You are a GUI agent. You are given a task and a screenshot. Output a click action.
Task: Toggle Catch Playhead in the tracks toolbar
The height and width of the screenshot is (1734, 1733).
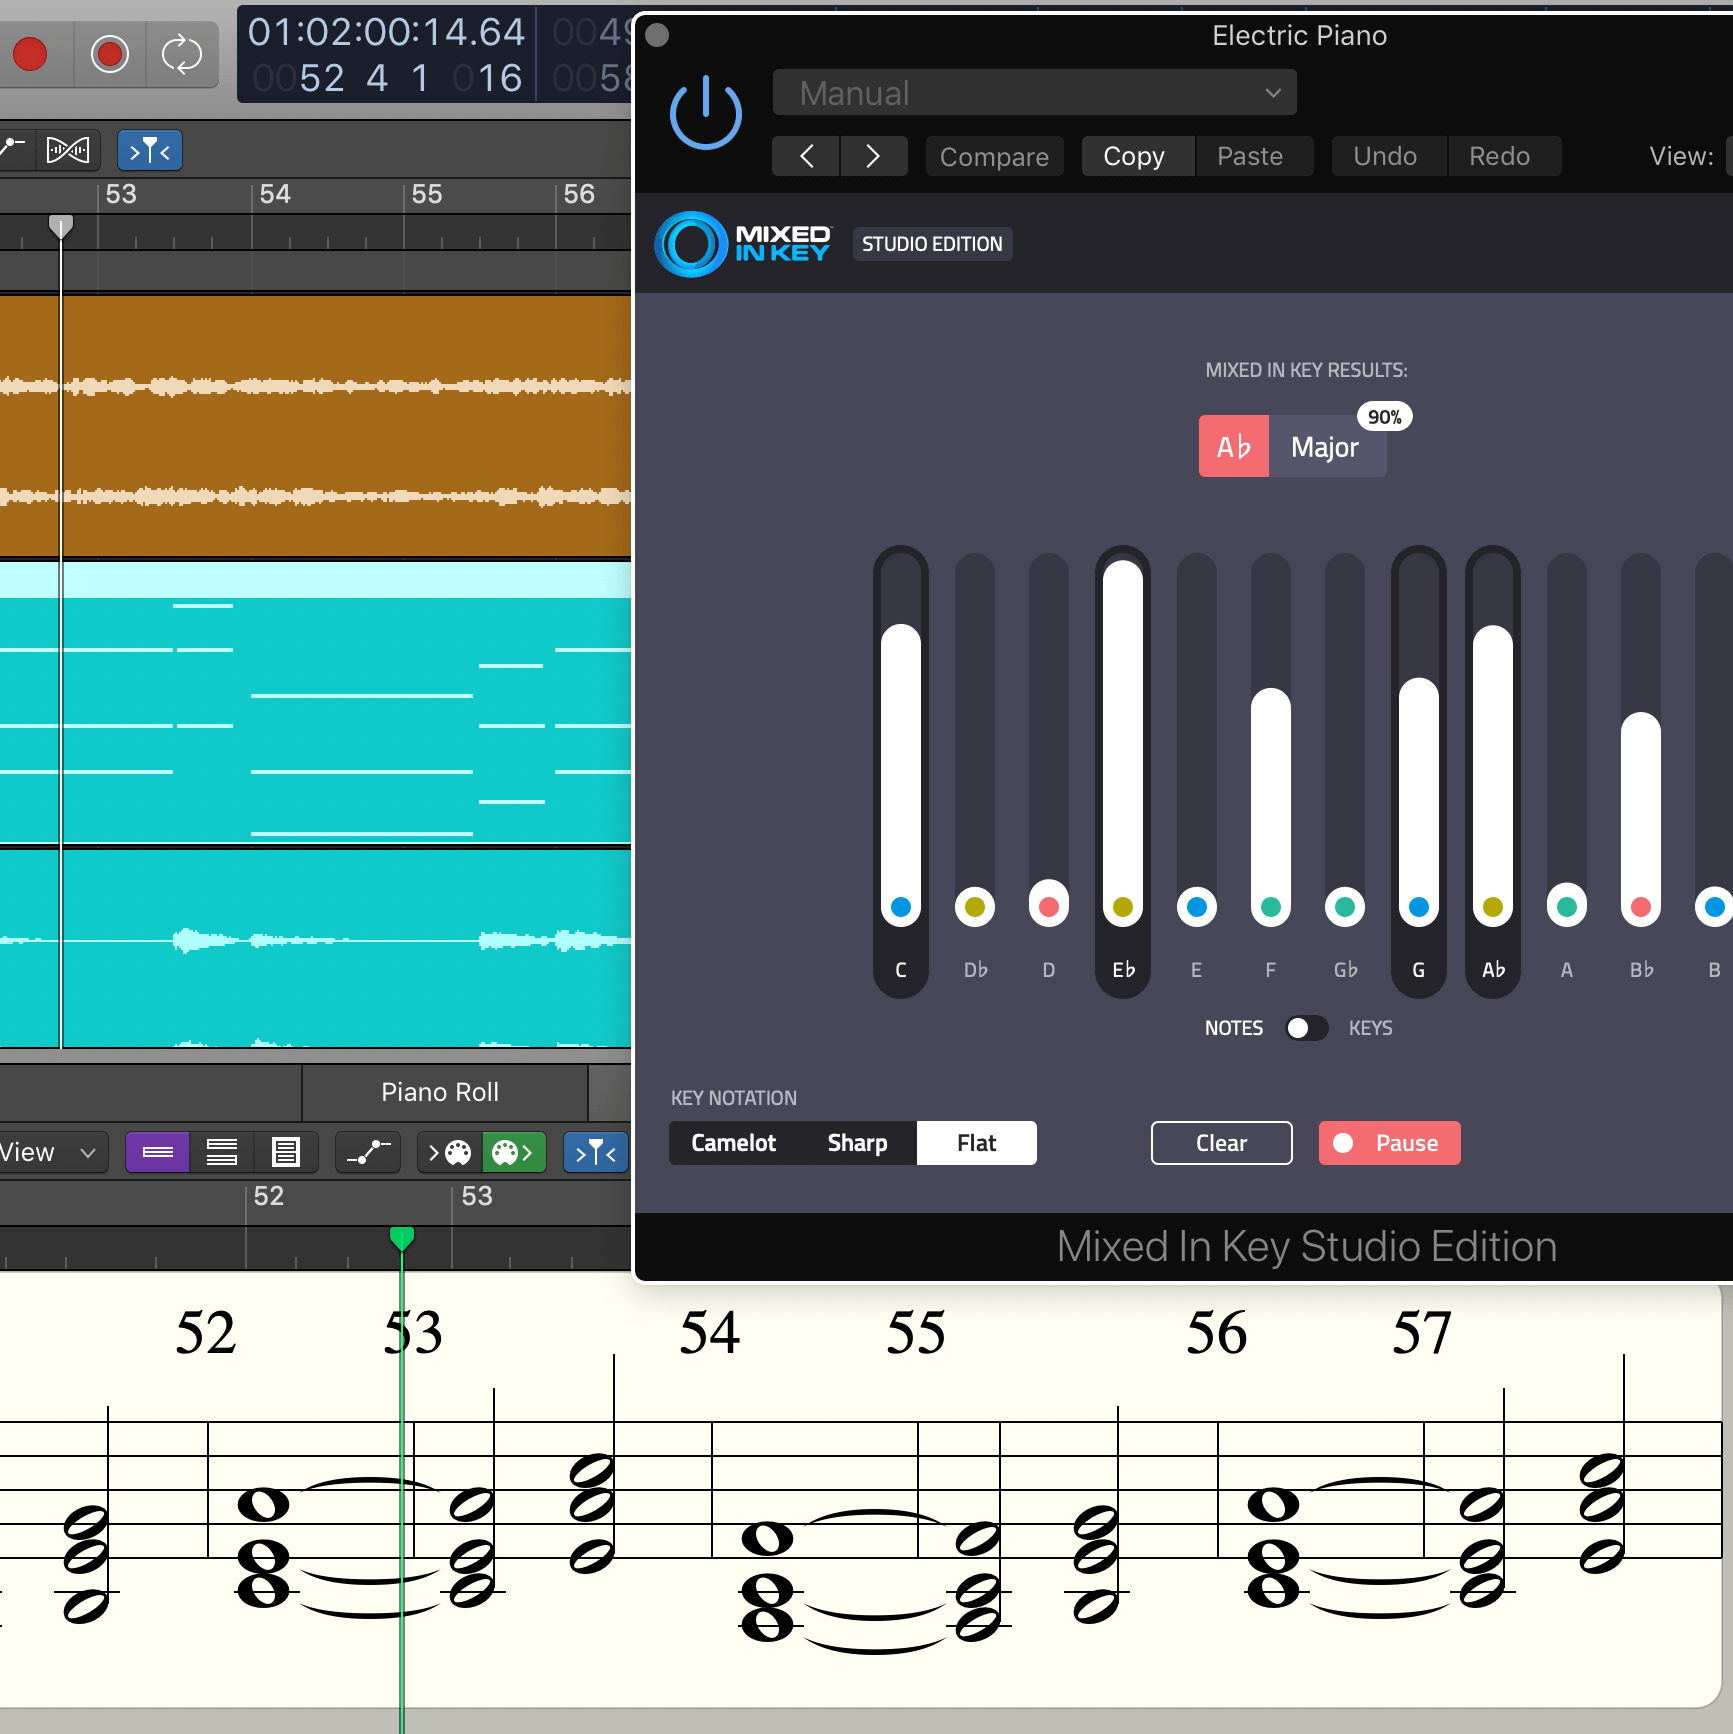point(150,151)
